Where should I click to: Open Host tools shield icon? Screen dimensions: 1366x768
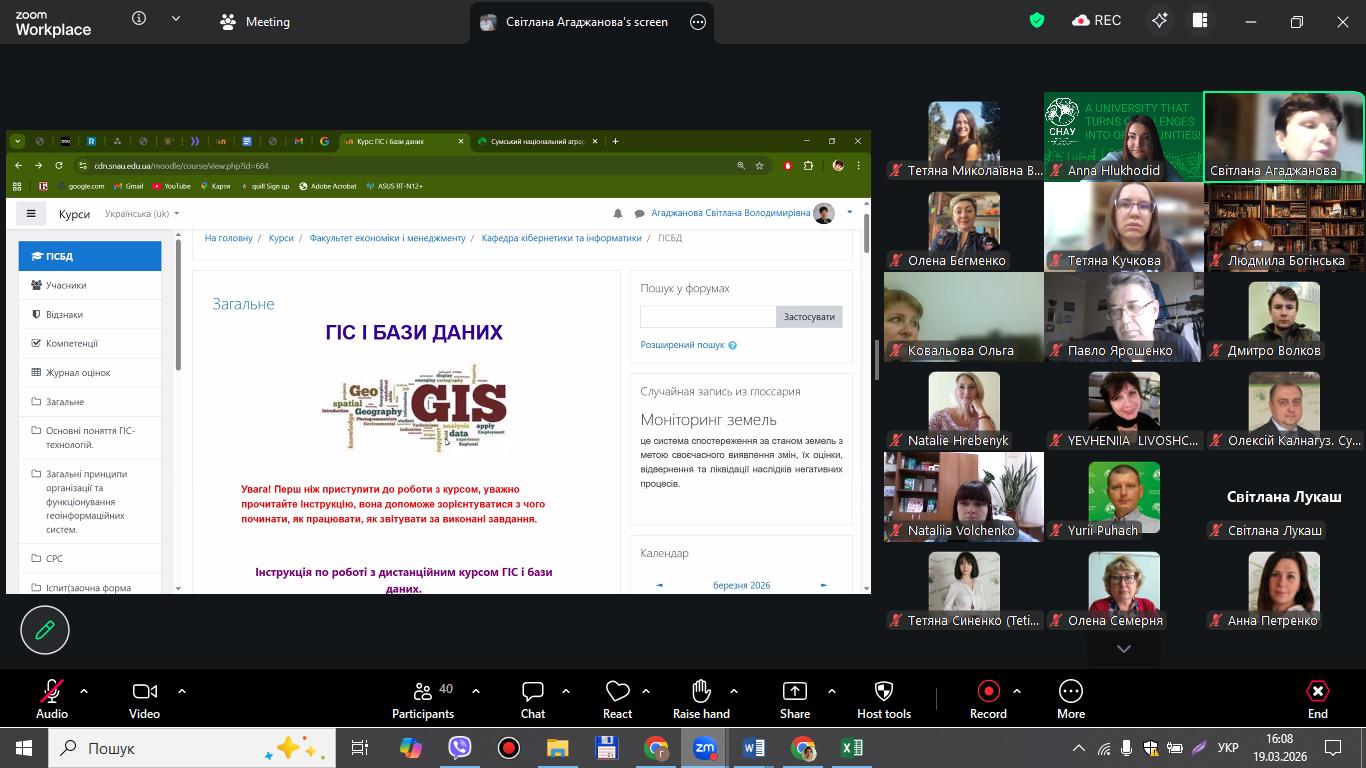tap(884, 692)
